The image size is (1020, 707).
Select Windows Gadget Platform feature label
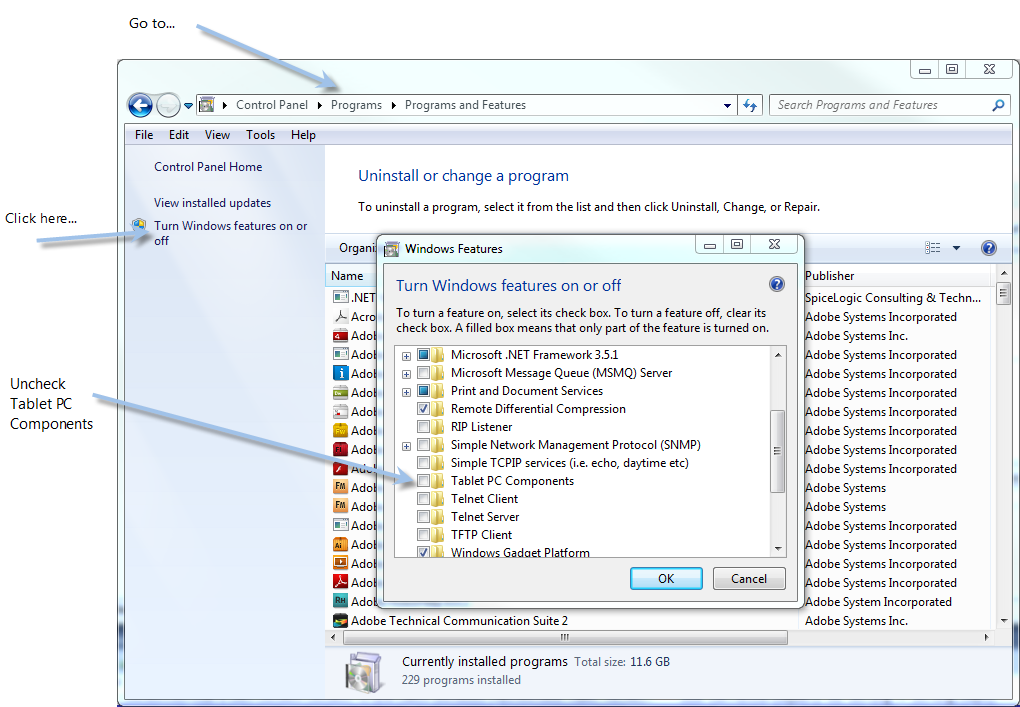(520, 552)
